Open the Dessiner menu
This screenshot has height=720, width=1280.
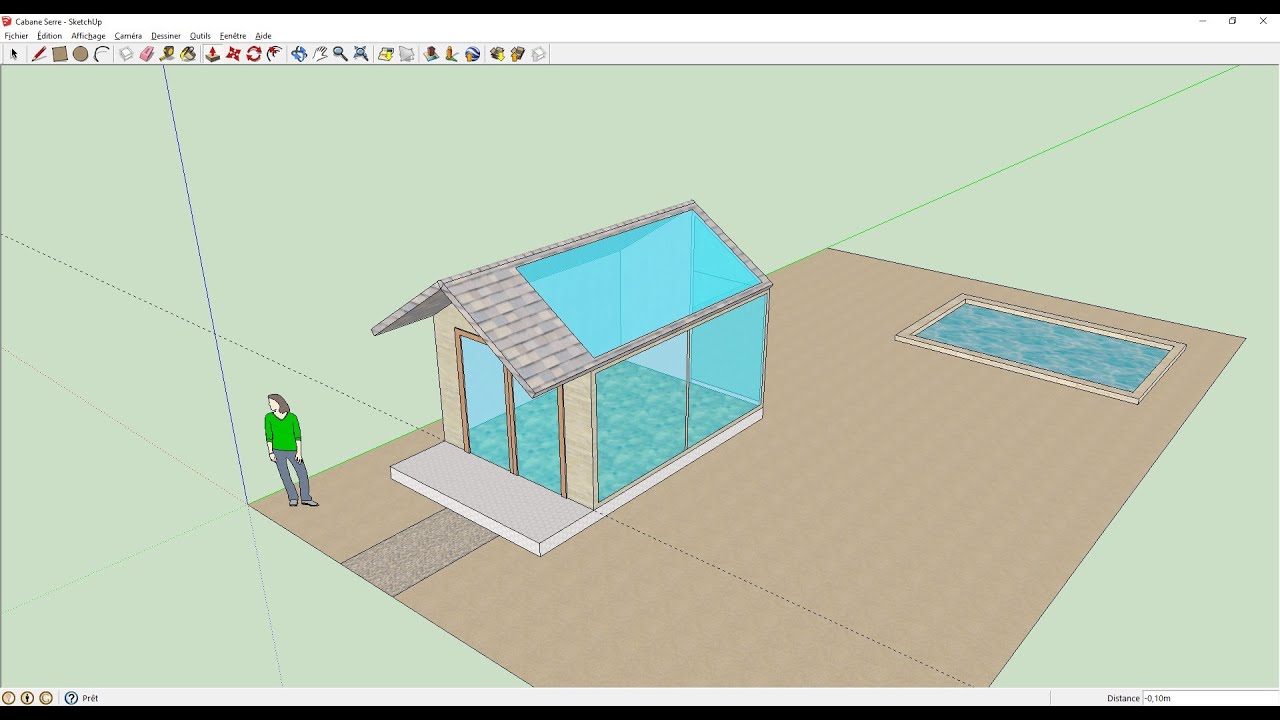pos(166,36)
